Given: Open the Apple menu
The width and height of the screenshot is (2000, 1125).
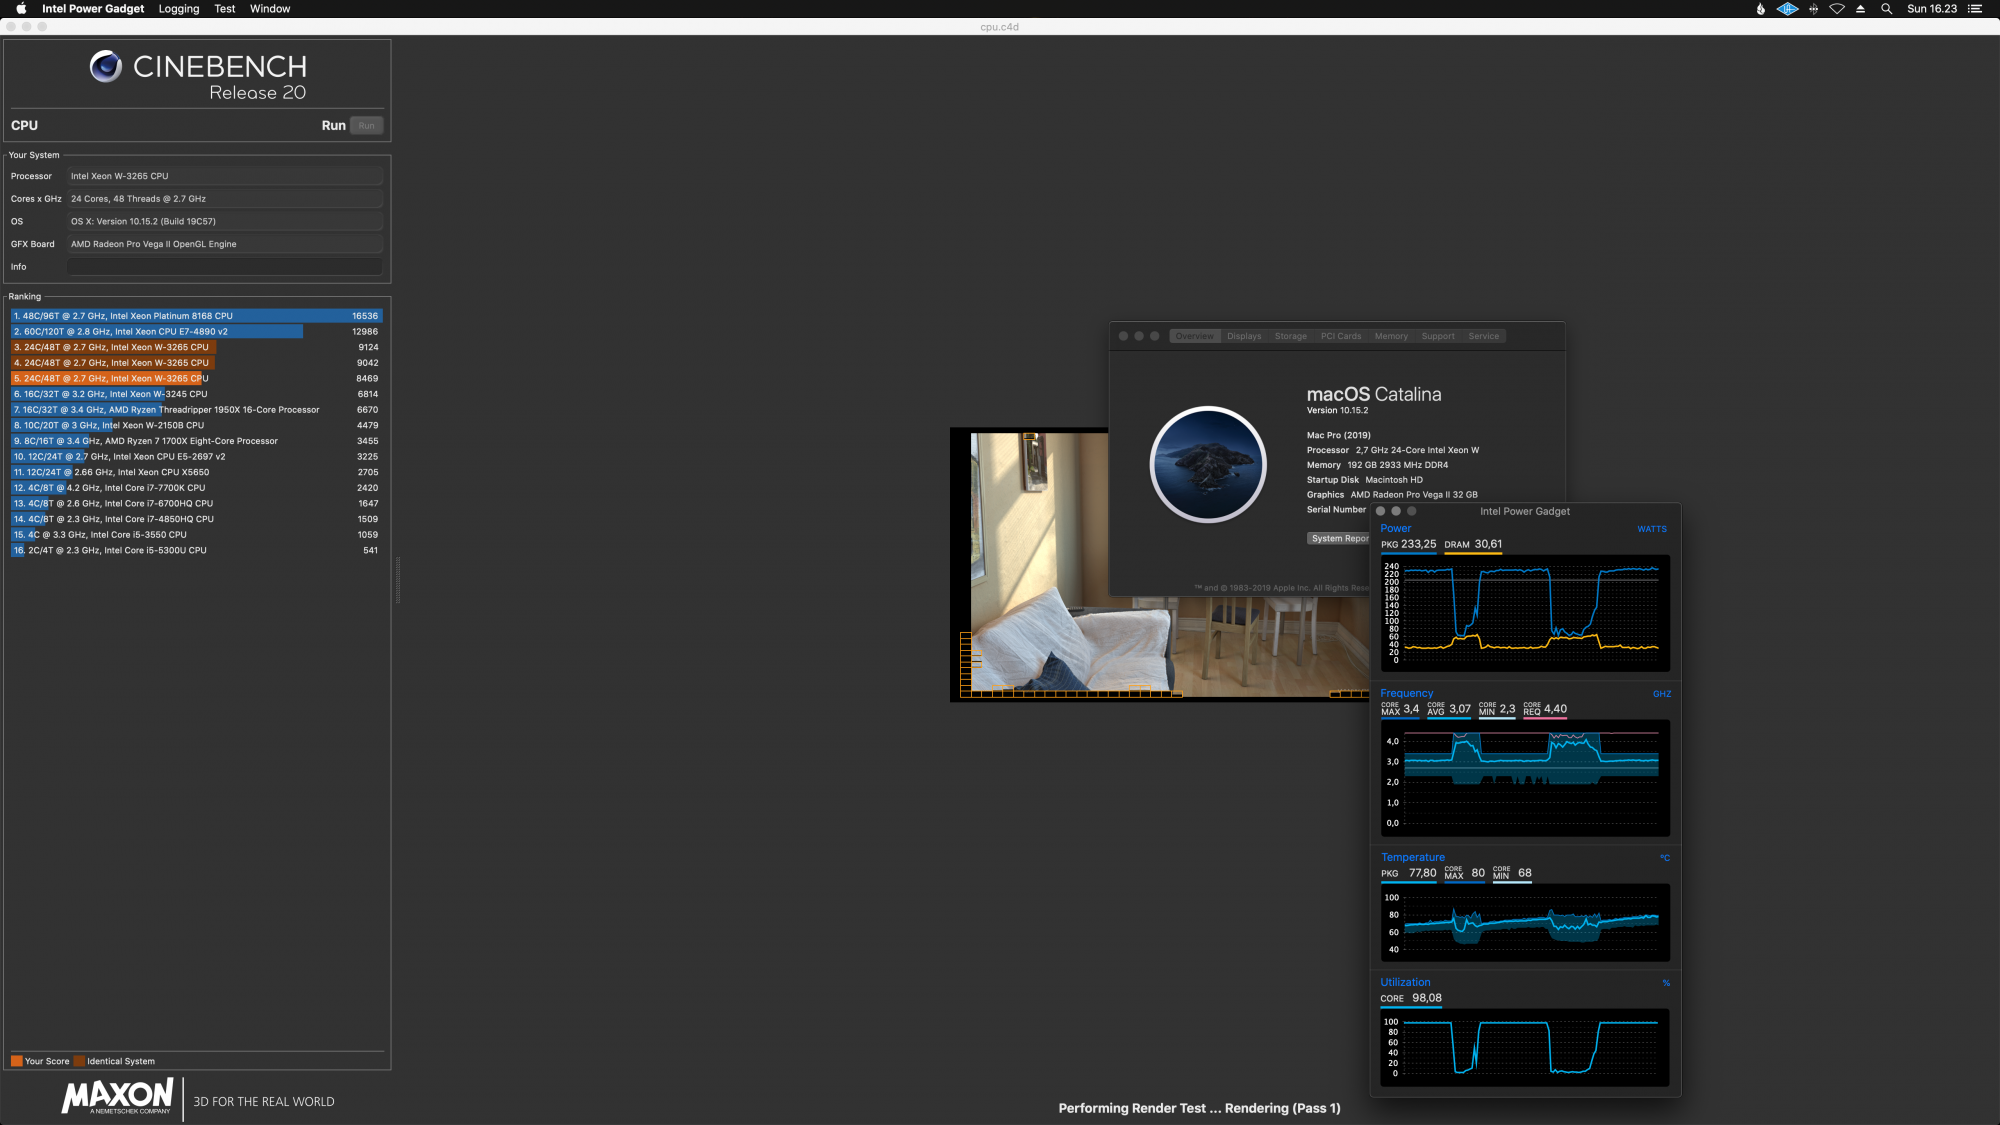Looking at the screenshot, I should [x=21, y=8].
